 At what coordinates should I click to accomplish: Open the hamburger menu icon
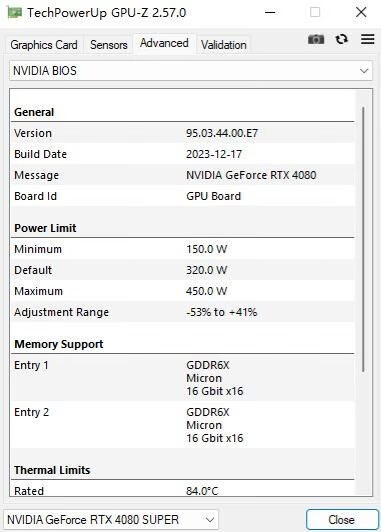point(367,39)
